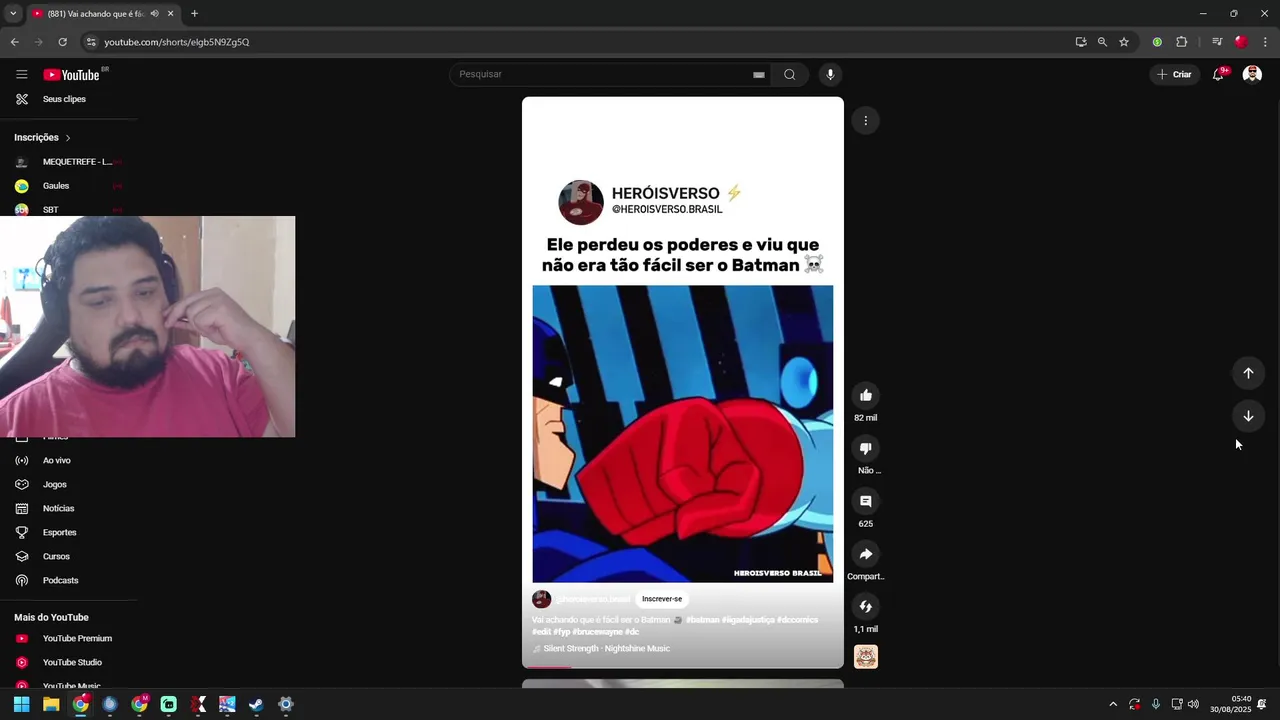Open File Explorer from the taskbar
1280x720 pixels.
51,704
